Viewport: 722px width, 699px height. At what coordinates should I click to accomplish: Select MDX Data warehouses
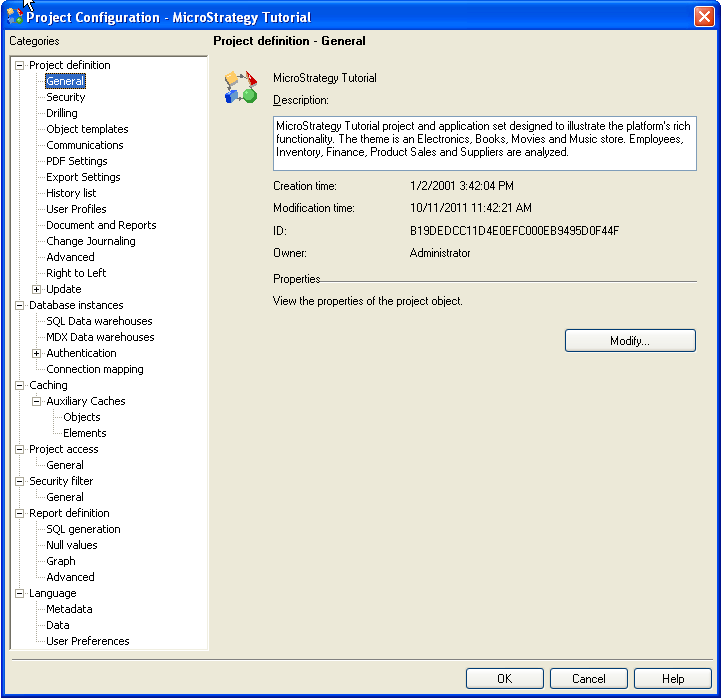[x=100, y=337]
